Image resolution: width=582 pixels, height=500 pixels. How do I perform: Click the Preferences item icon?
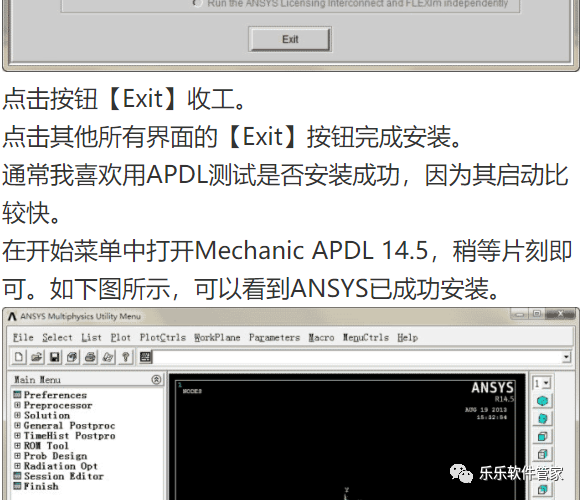(x=17, y=395)
